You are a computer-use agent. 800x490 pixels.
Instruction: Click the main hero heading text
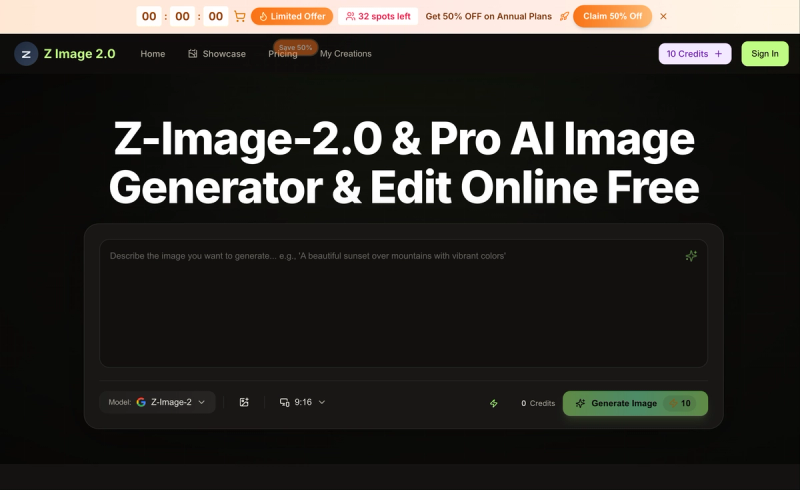coord(404,163)
